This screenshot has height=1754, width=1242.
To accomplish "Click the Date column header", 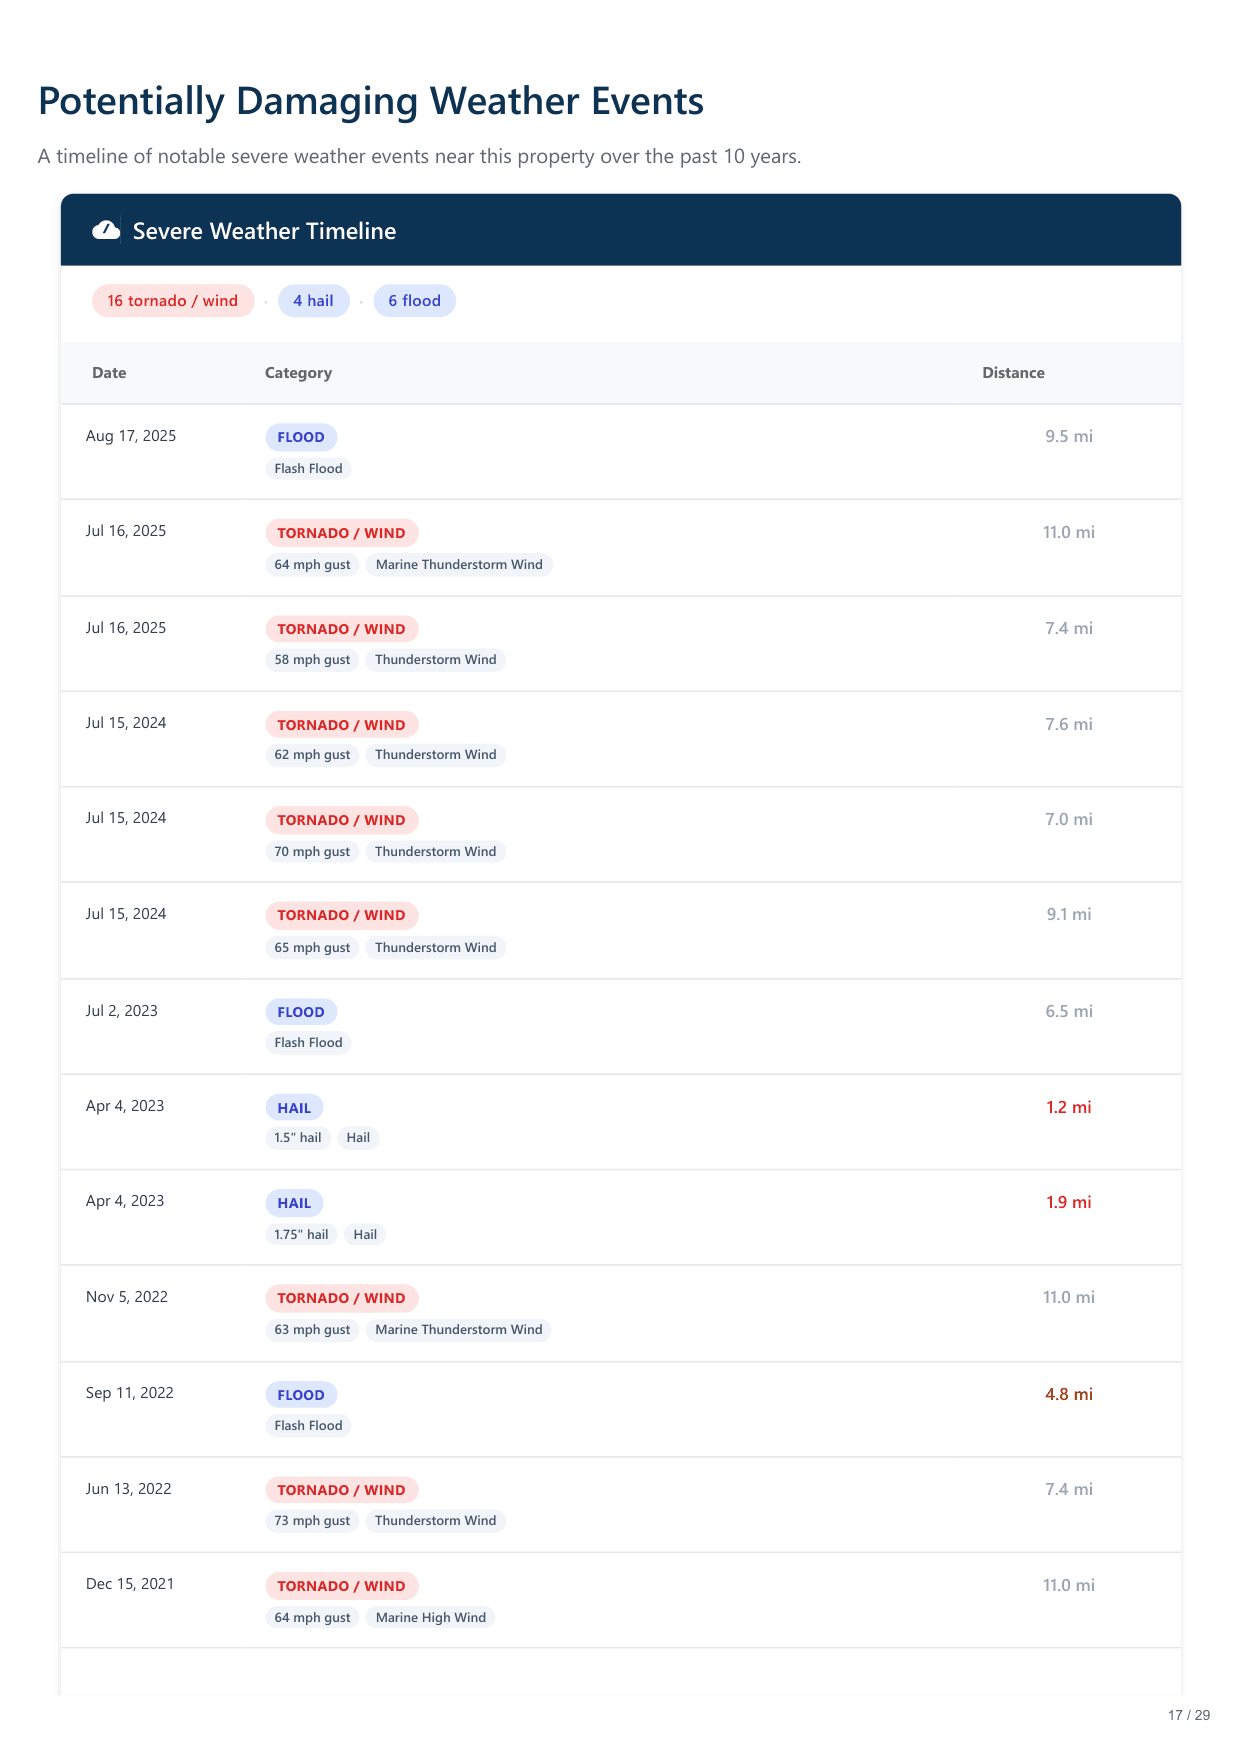I will coord(109,373).
